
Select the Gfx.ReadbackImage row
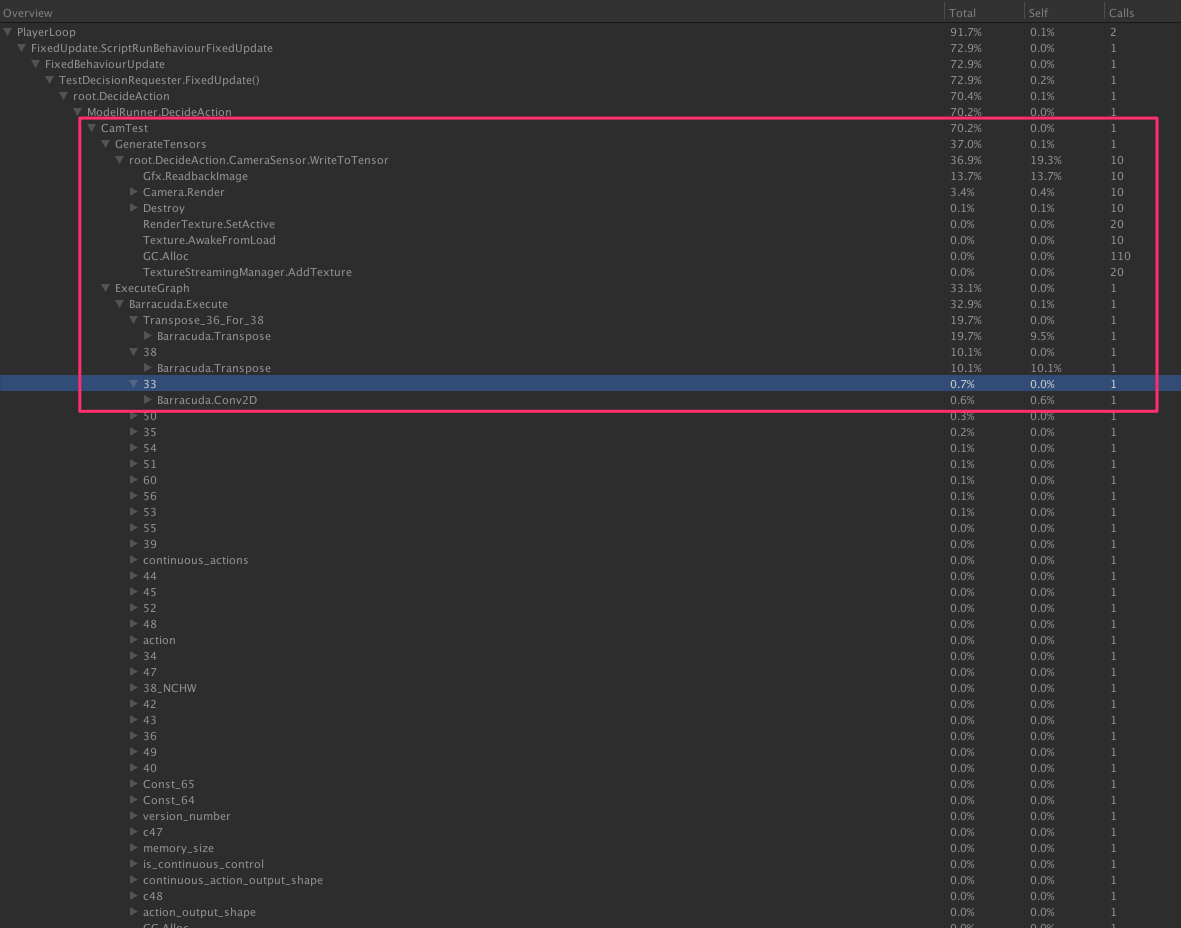click(x=195, y=176)
